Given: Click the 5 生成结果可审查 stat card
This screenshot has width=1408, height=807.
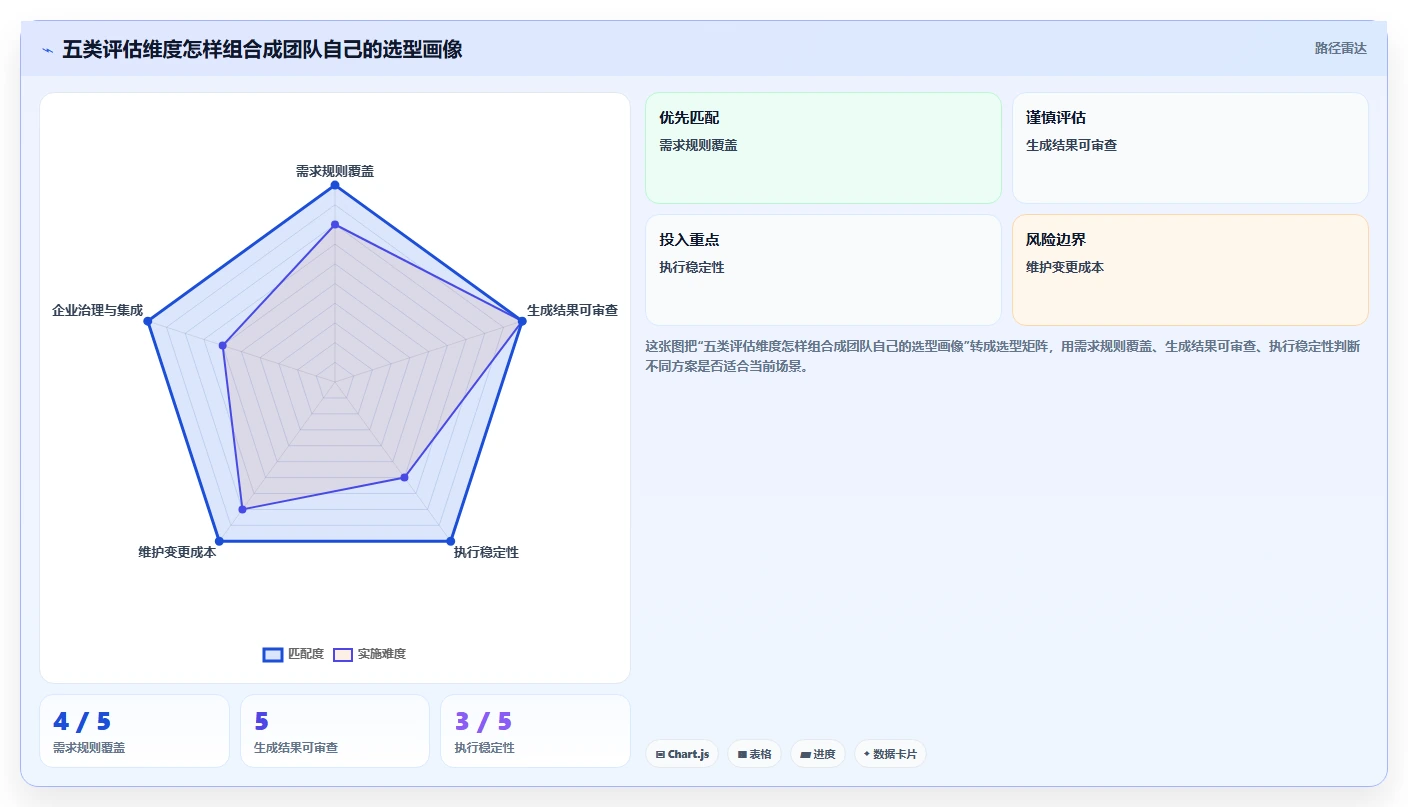Looking at the screenshot, I should point(335,731).
